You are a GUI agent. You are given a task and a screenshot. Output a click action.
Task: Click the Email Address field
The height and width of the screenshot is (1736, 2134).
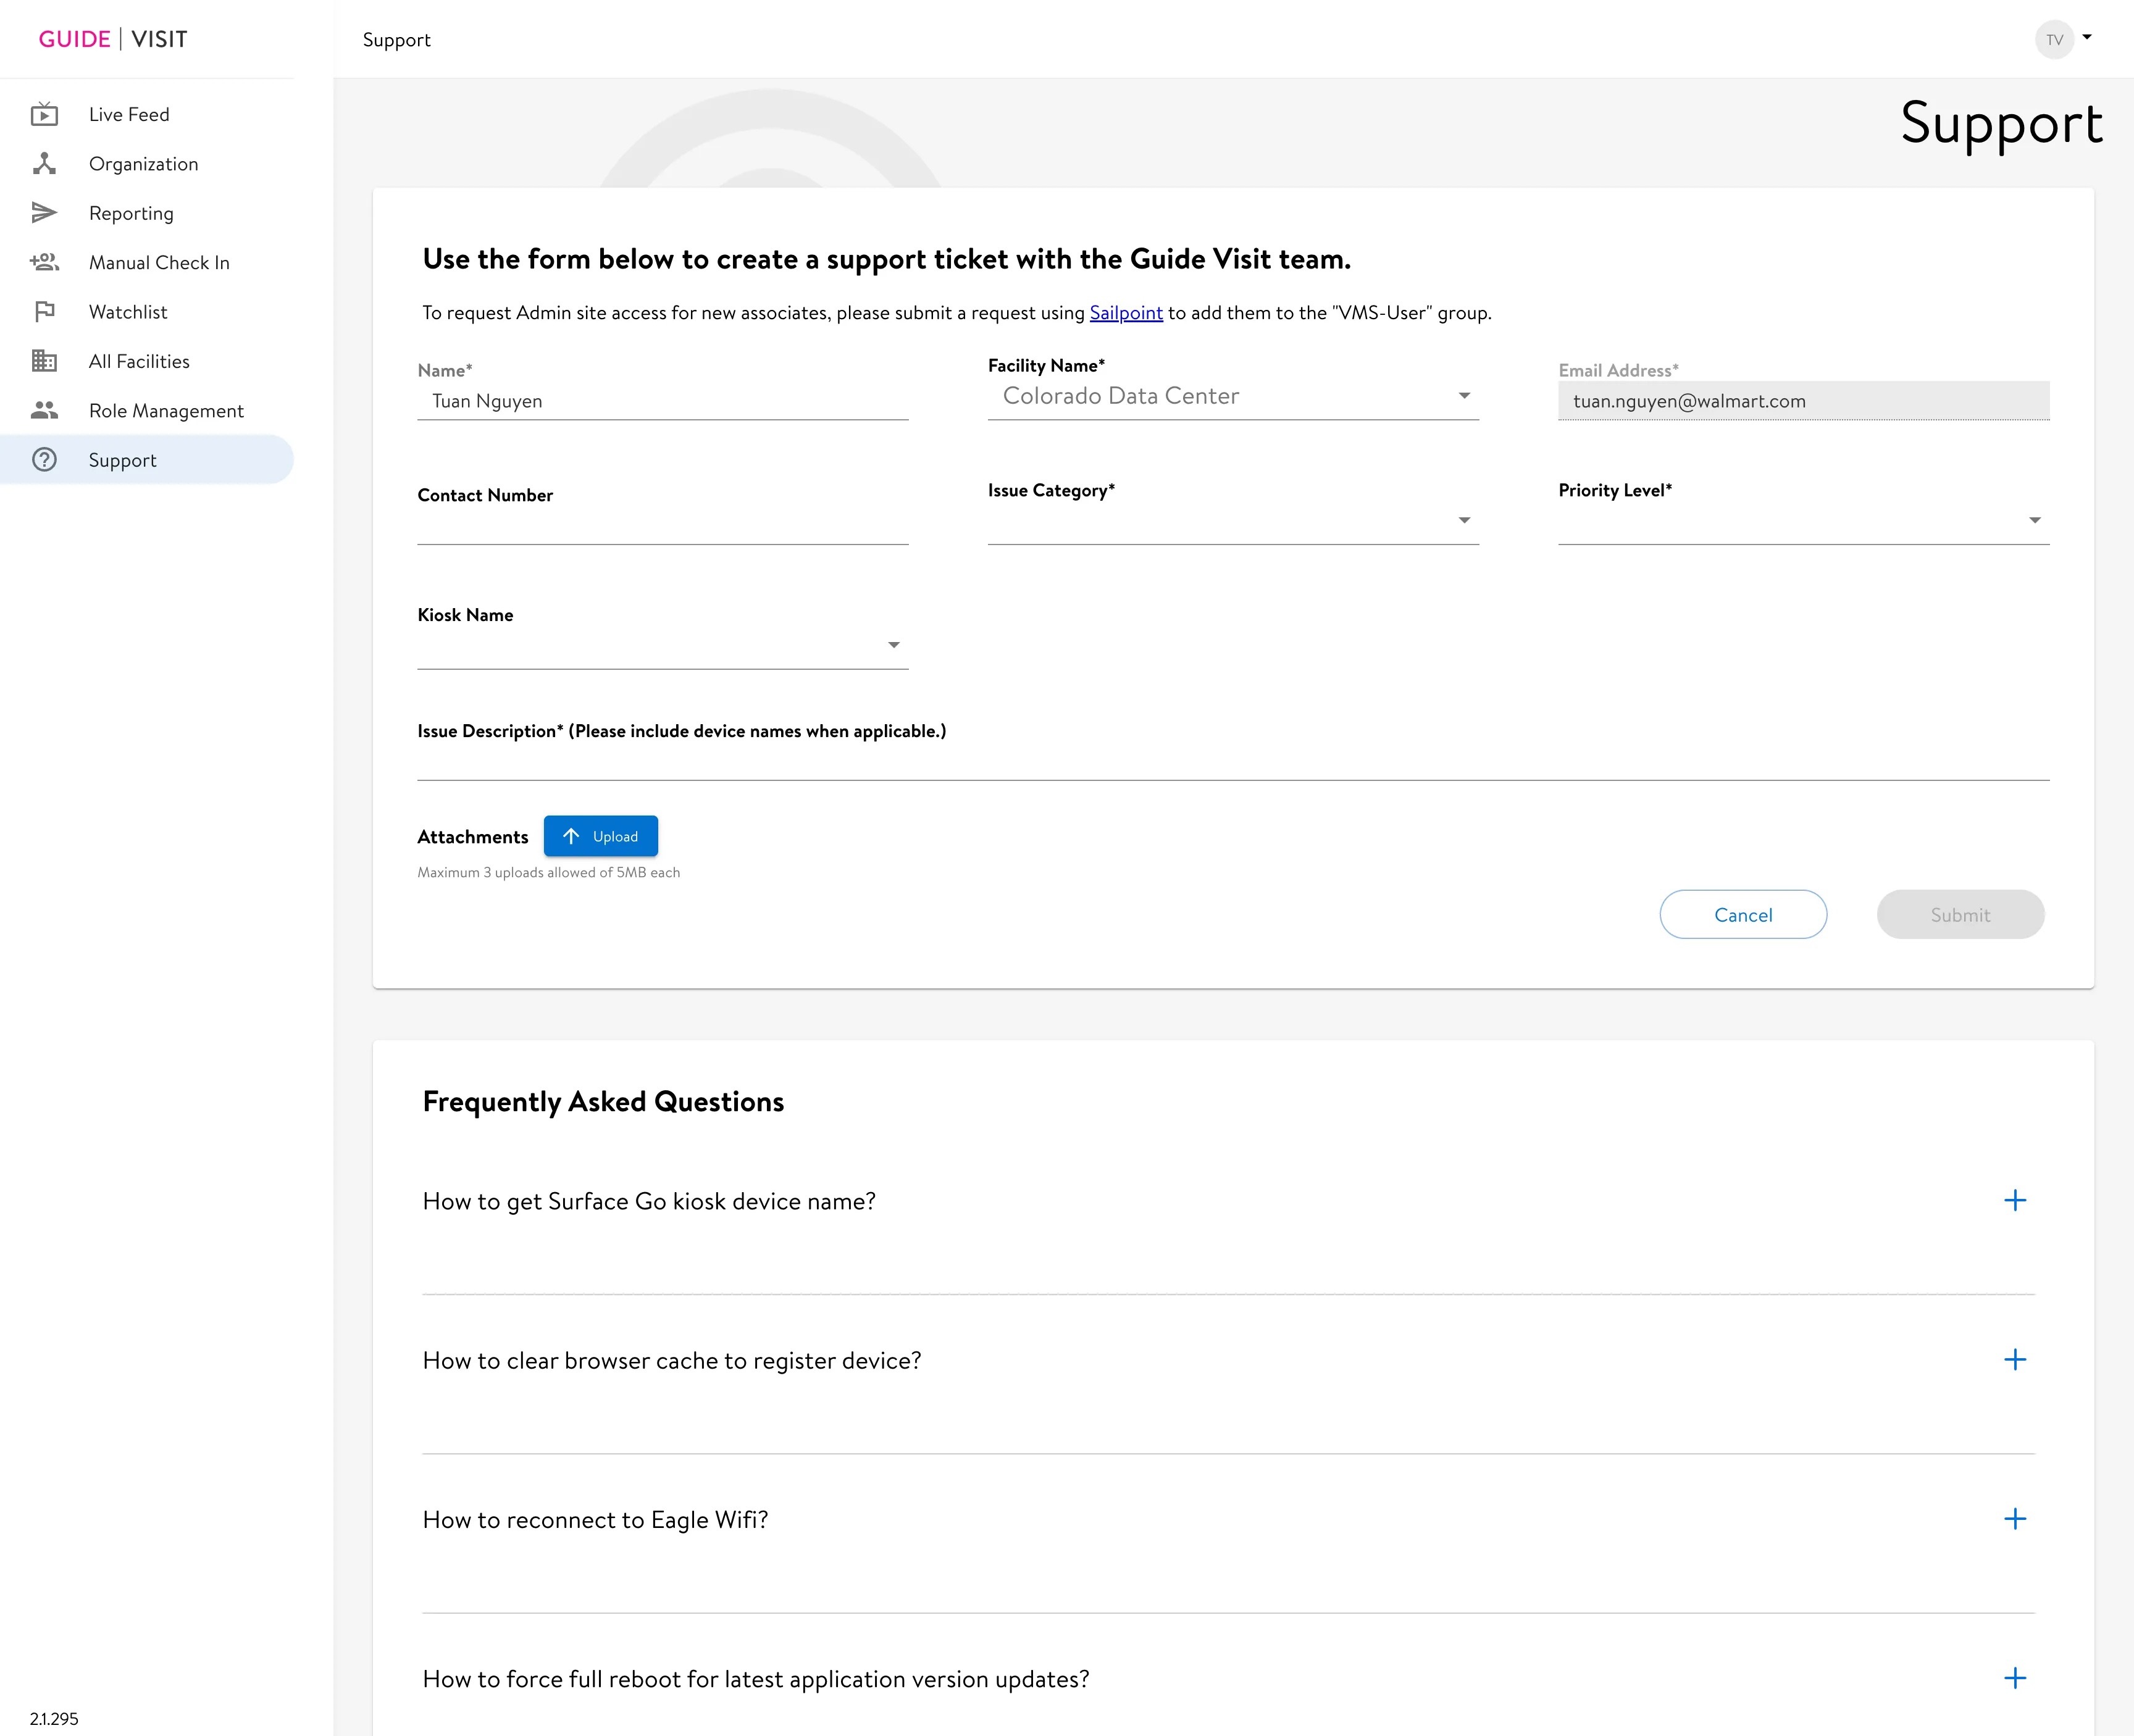pyautogui.click(x=1803, y=401)
